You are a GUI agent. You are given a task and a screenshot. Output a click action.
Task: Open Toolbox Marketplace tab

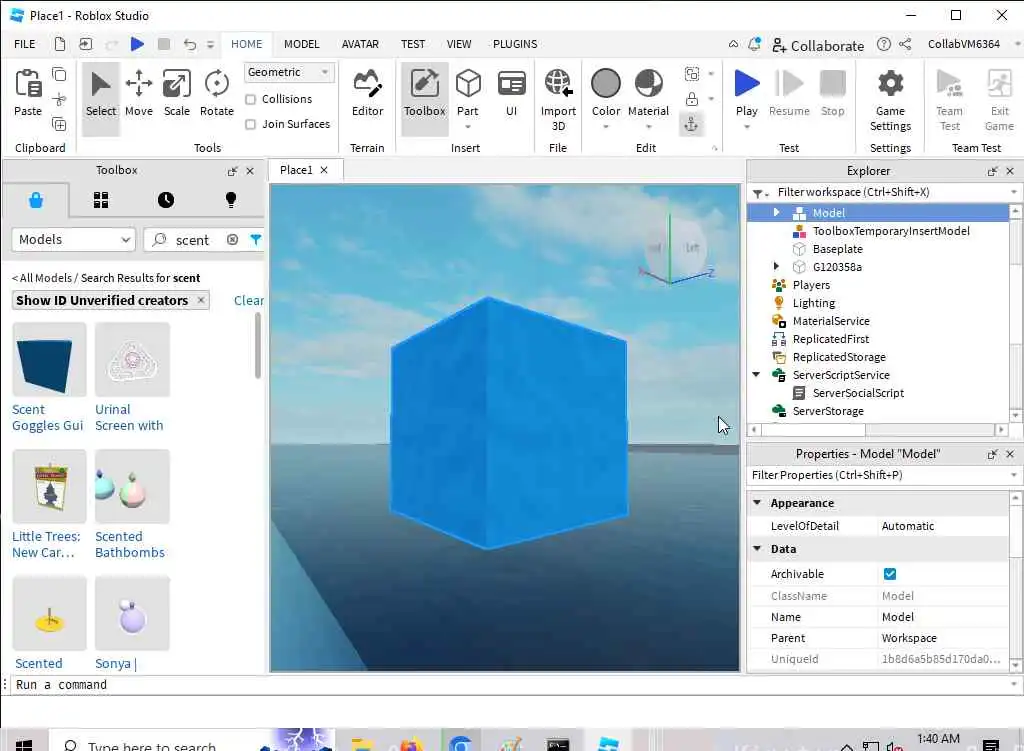36,200
